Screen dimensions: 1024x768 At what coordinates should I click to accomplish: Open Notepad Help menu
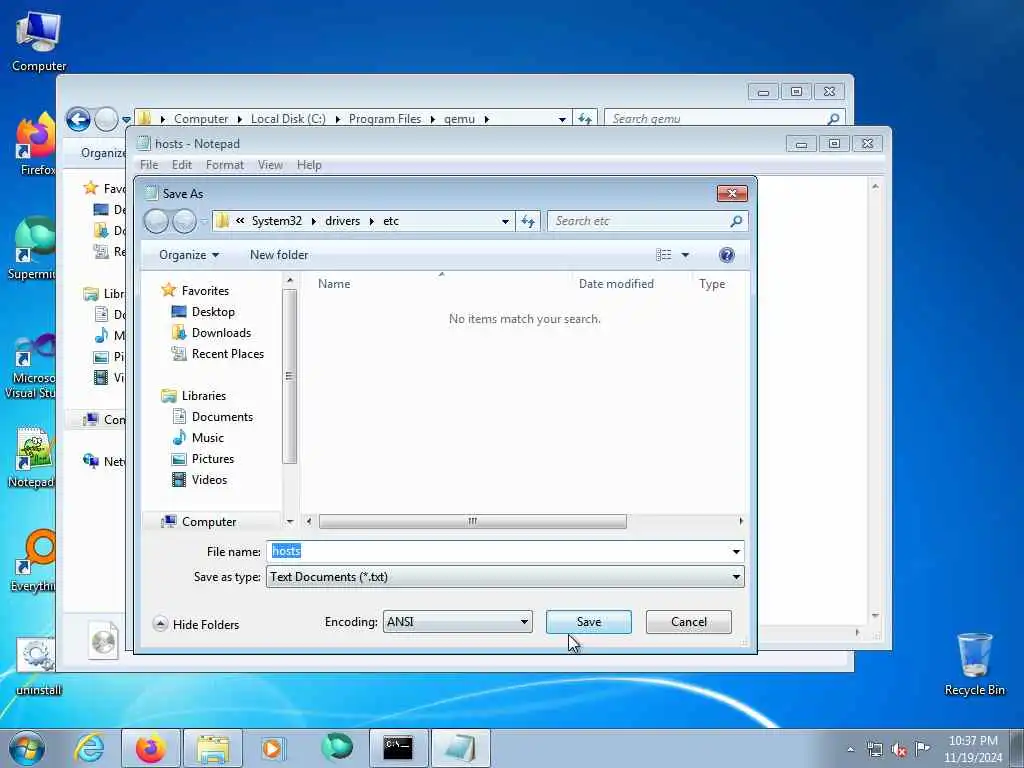coord(309,165)
